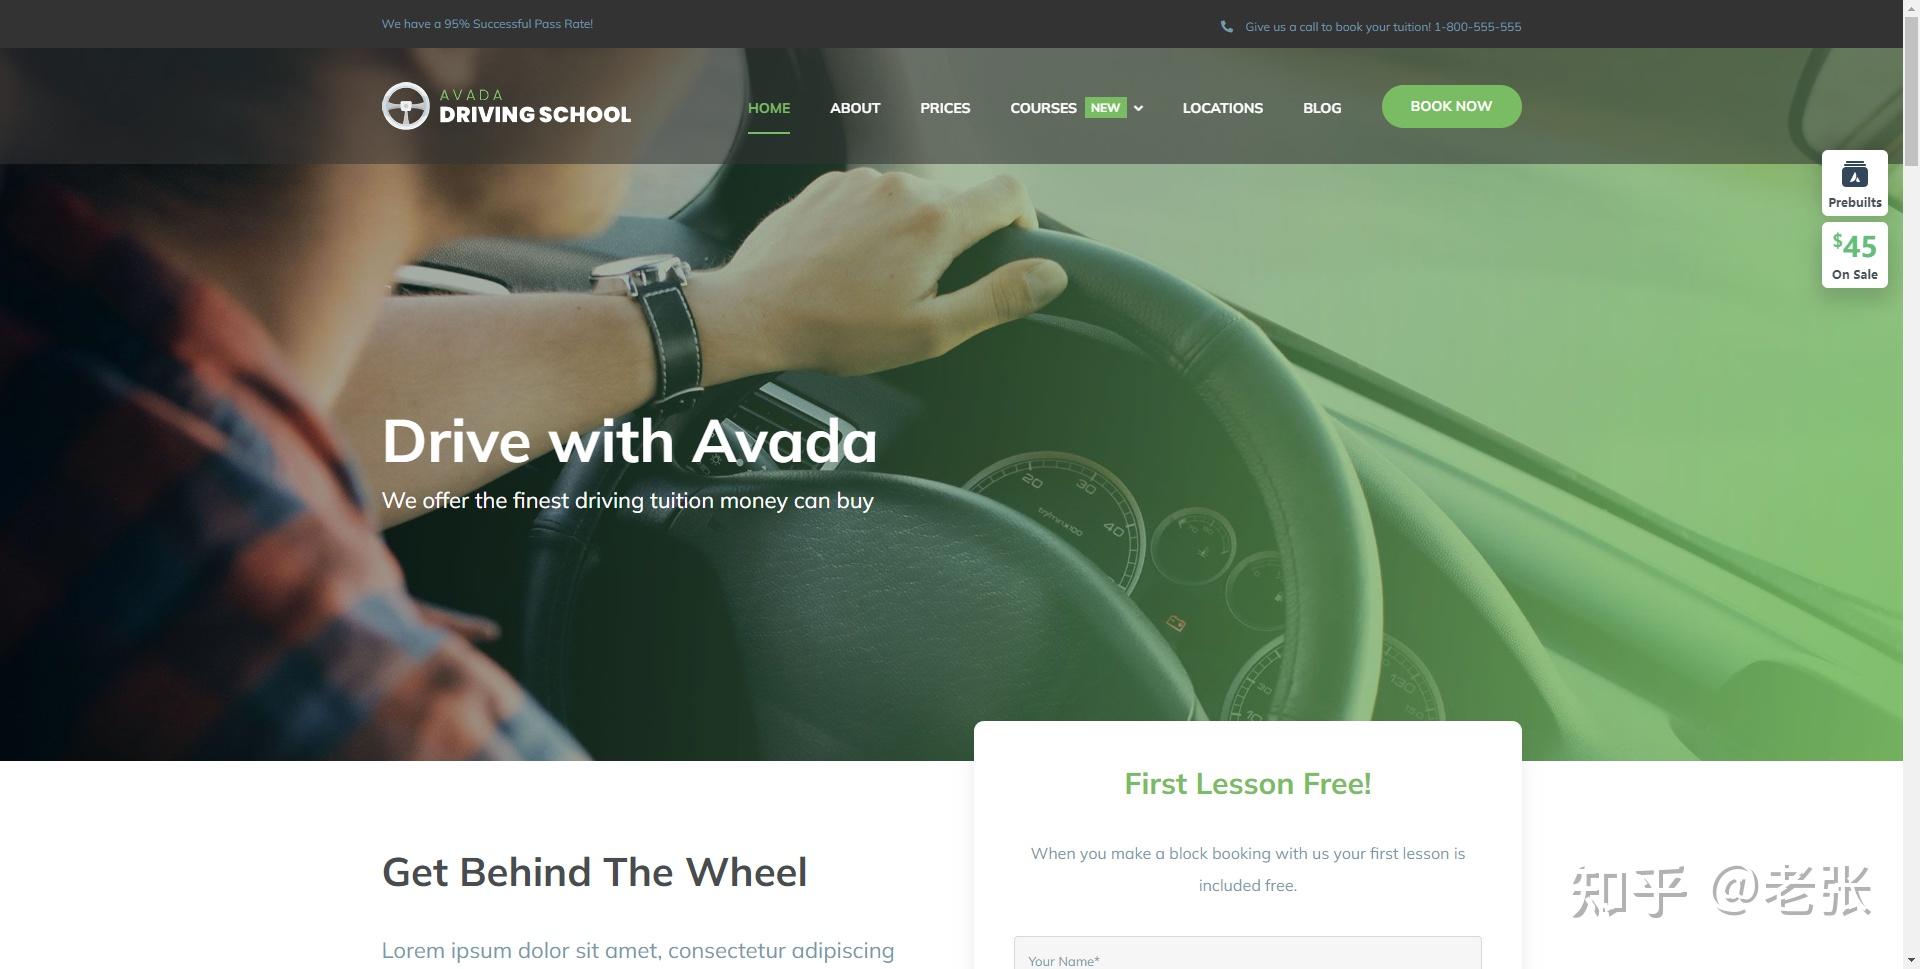Viewport: 1920px width, 969px height.
Task: Open the Home menu item
Action: coord(769,108)
